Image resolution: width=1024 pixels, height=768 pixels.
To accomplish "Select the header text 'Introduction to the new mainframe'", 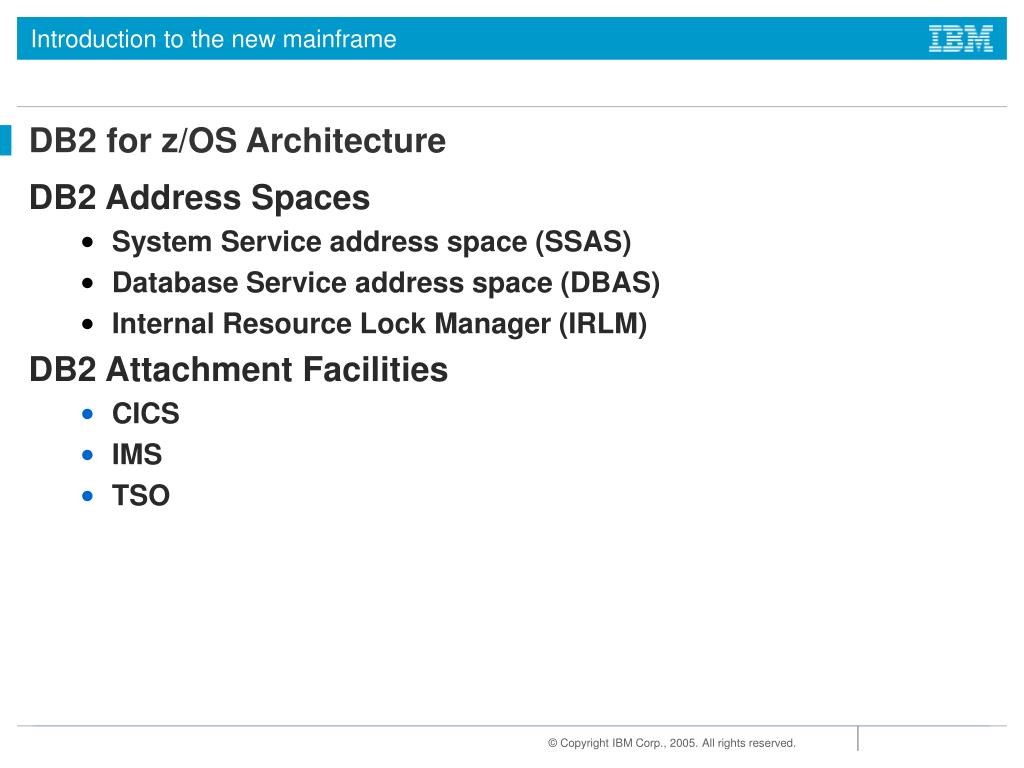I will coord(214,39).
